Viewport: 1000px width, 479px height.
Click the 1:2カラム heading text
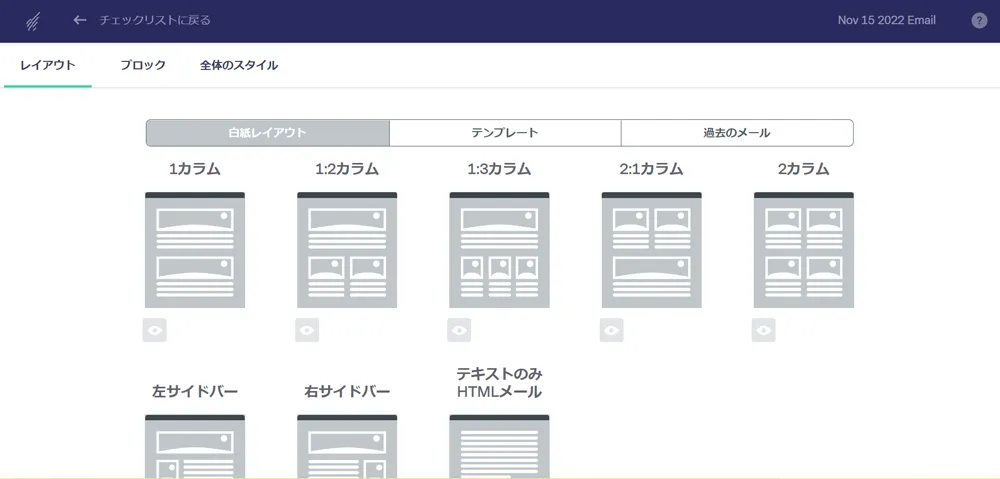(347, 169)
